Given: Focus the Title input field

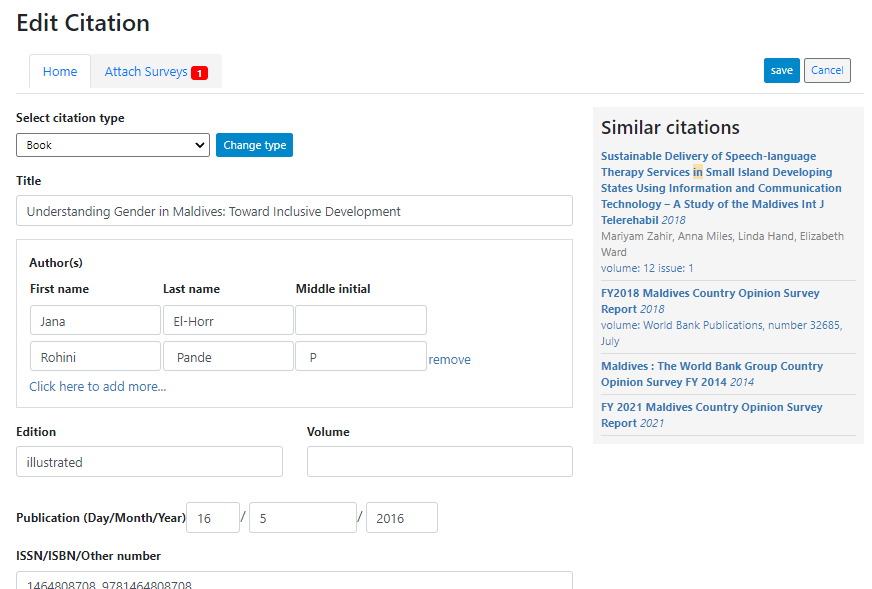Looking at the screenshot, I should click(x=294, y=211).
